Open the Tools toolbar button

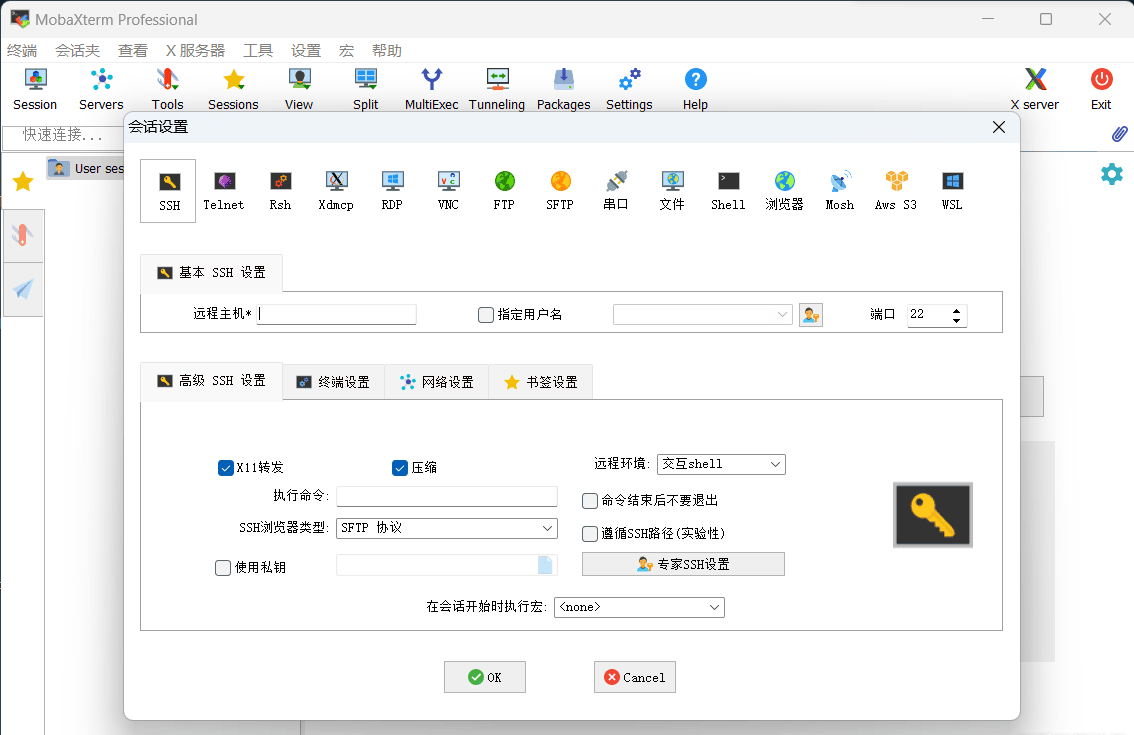coord(167,89)
